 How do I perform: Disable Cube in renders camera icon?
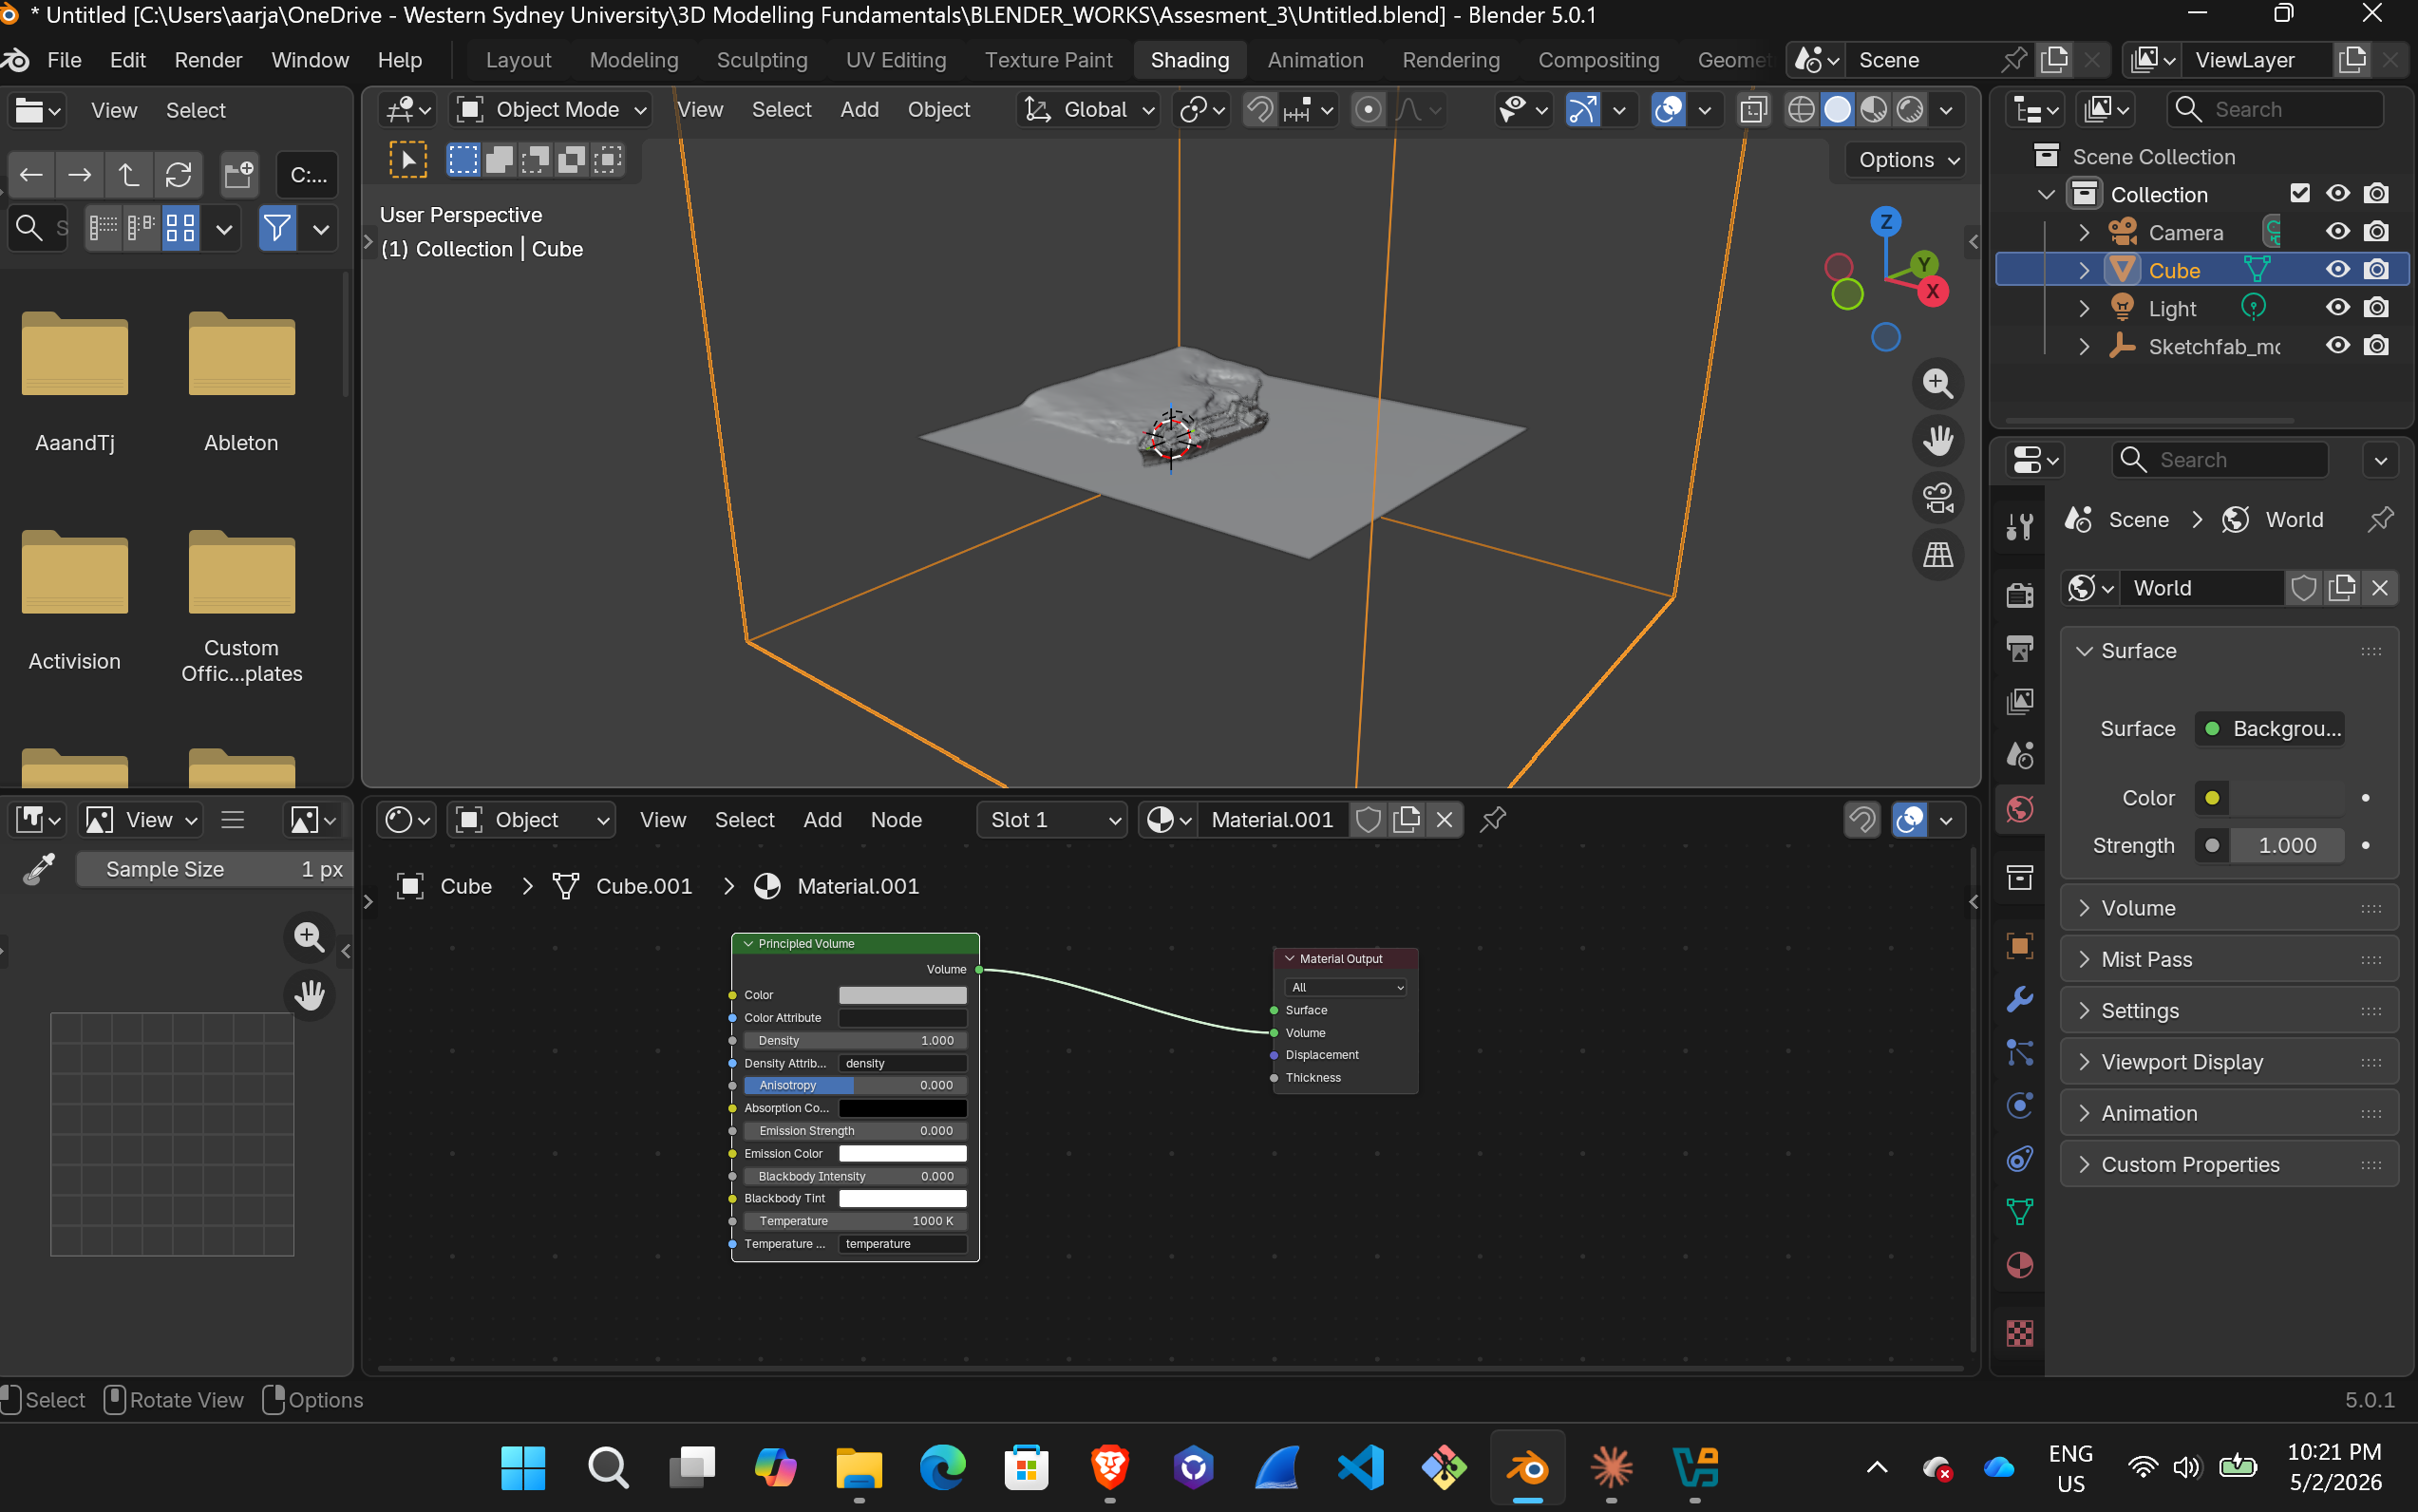pyautogui.click(x=2376, y=270)
